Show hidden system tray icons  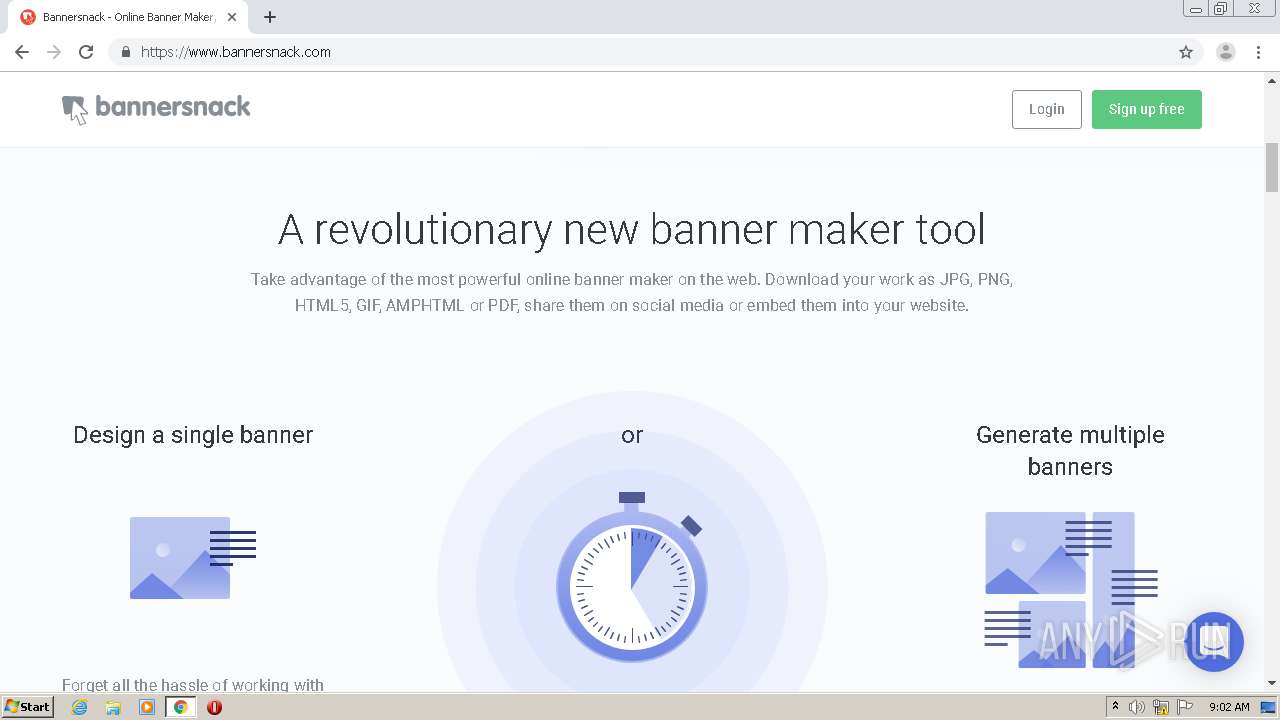[x=1115, y=707]
